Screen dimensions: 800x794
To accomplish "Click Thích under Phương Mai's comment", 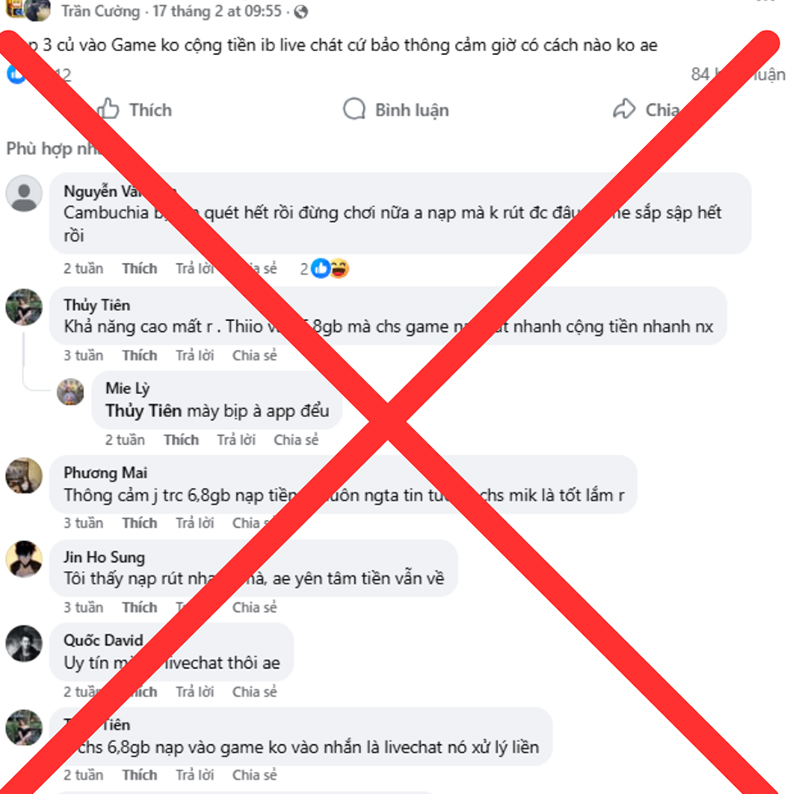I will (140, 523).
